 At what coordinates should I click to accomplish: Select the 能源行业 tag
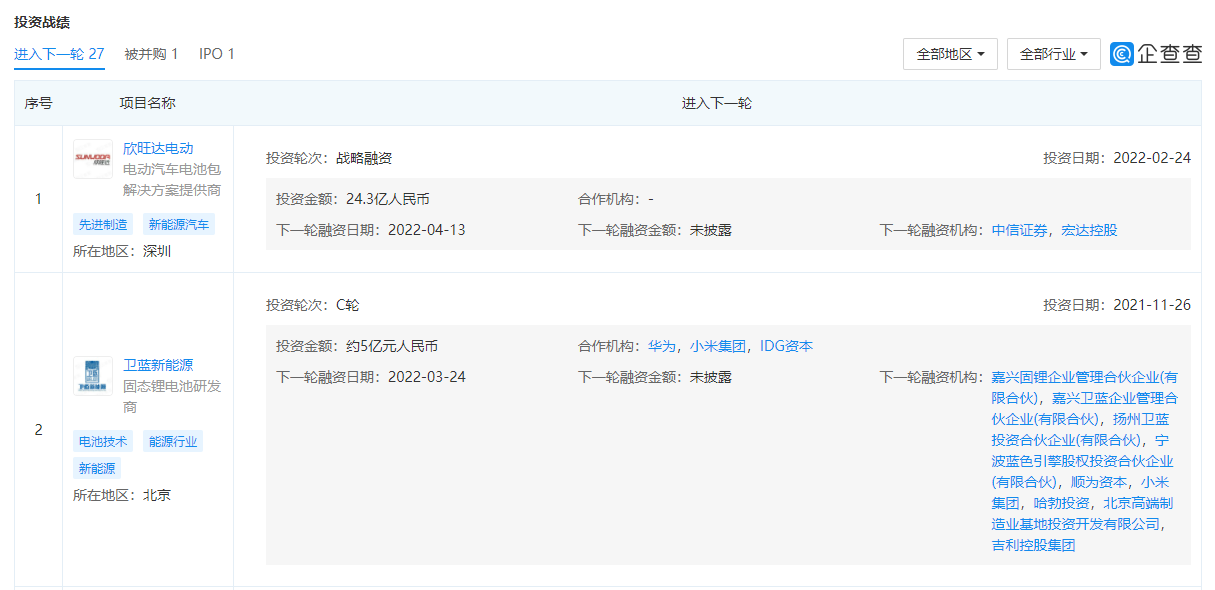[x=173, y=442]
